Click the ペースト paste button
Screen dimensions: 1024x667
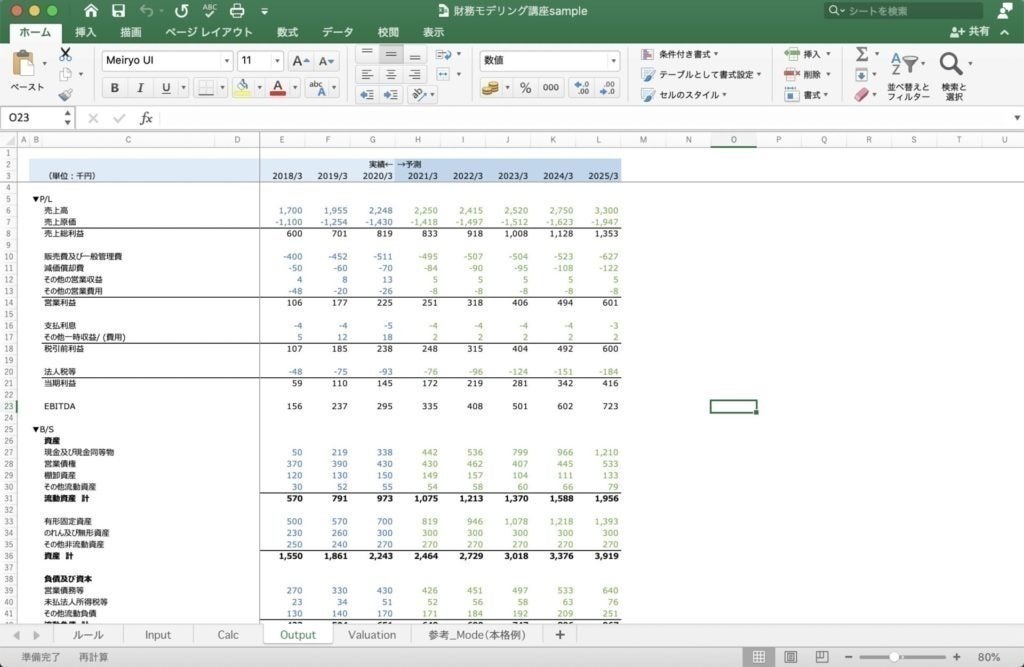(27, 72)
